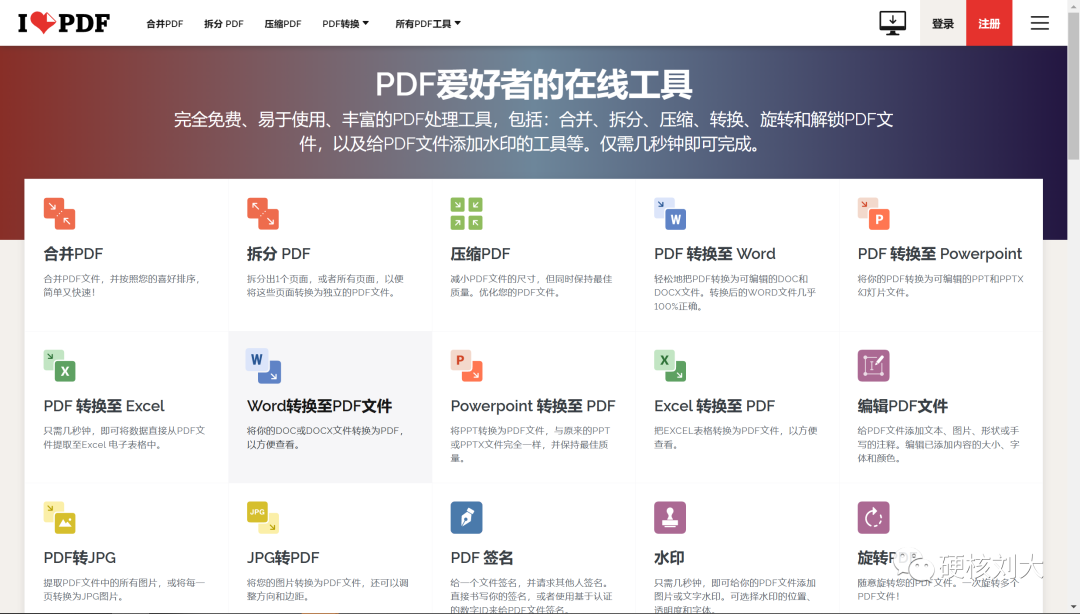This screenshot has height=614, width=1080.
Task: Open the PDF 签名 title link
Action: pos(482,557)
